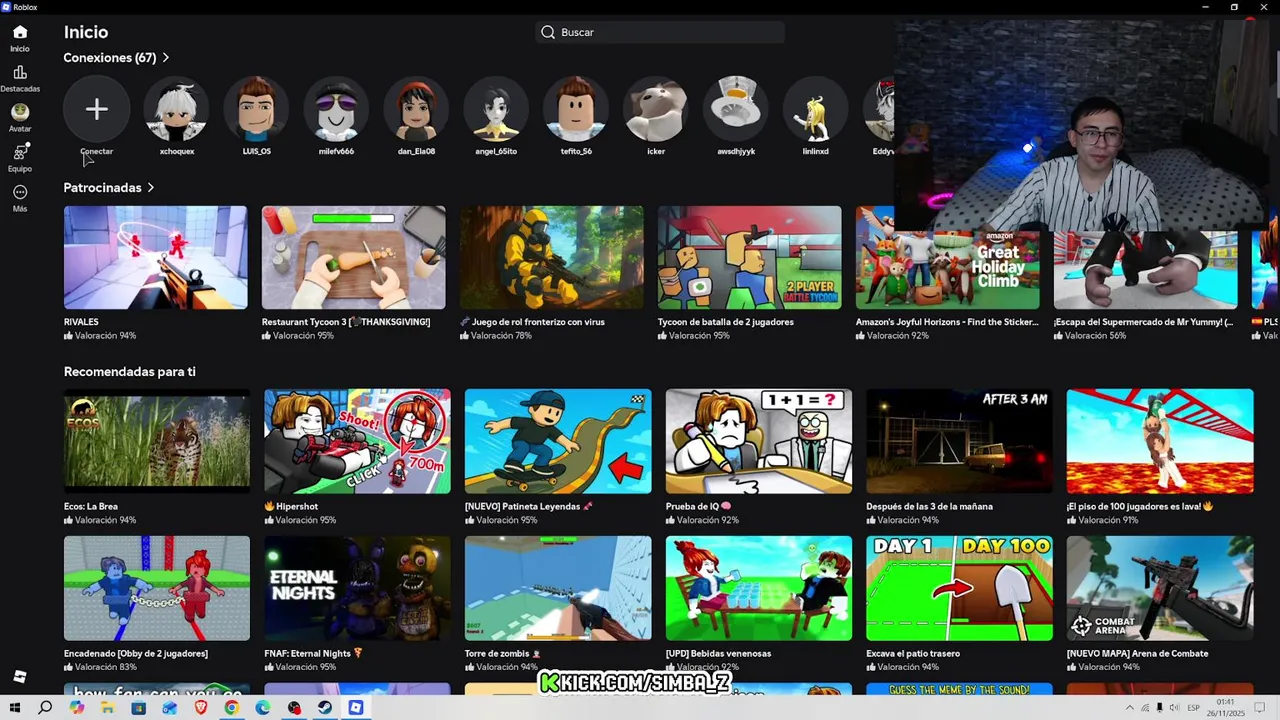Viewport: 1280px width, 720px height.
Task: Click into the Buscar search field
Action: point(660,32)
